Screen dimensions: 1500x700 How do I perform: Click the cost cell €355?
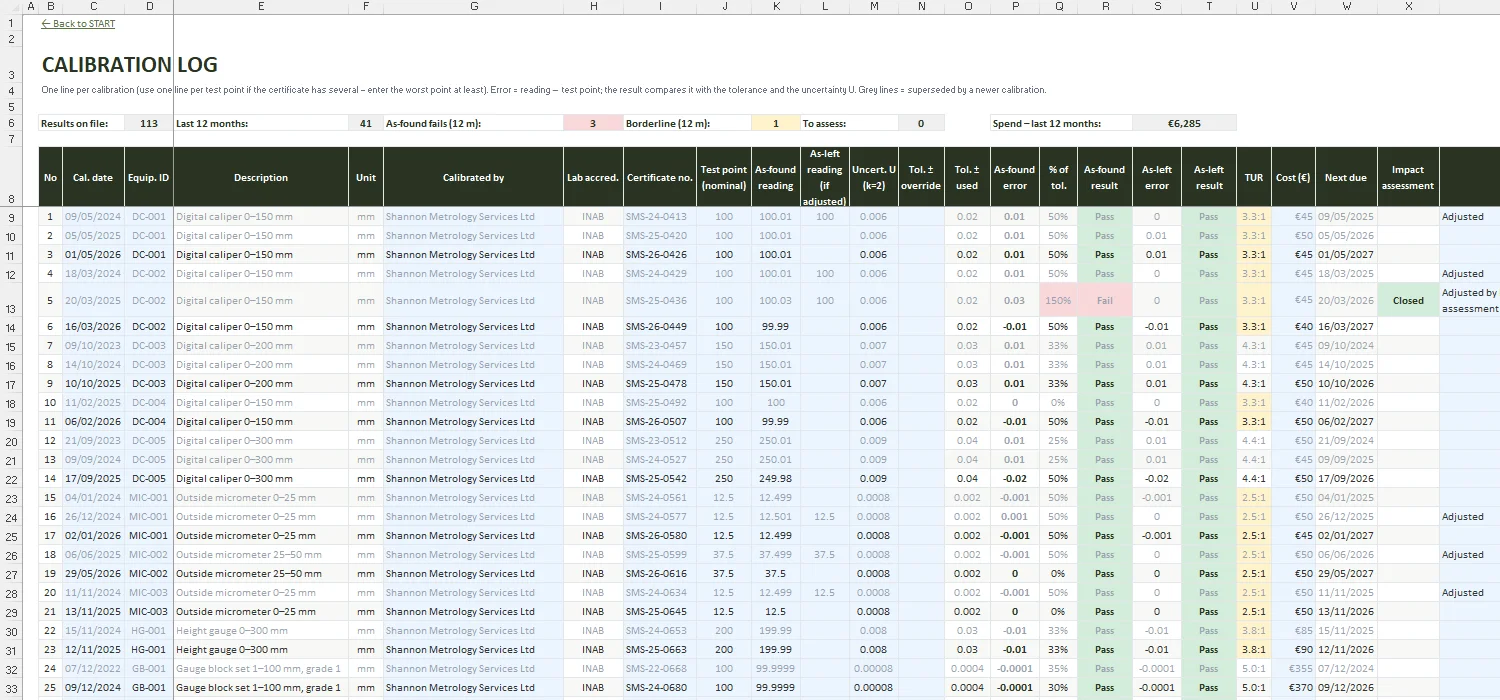[x=1293, y=668]
